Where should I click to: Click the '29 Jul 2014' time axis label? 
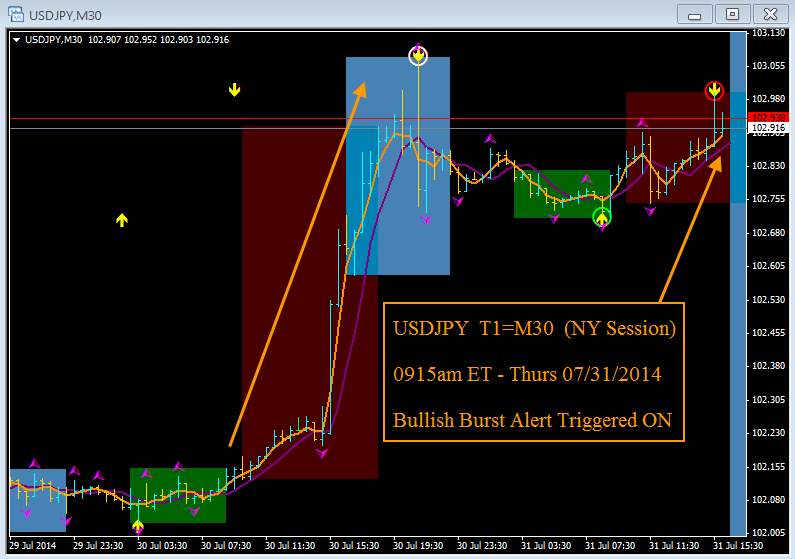click(x=32, y=546)
